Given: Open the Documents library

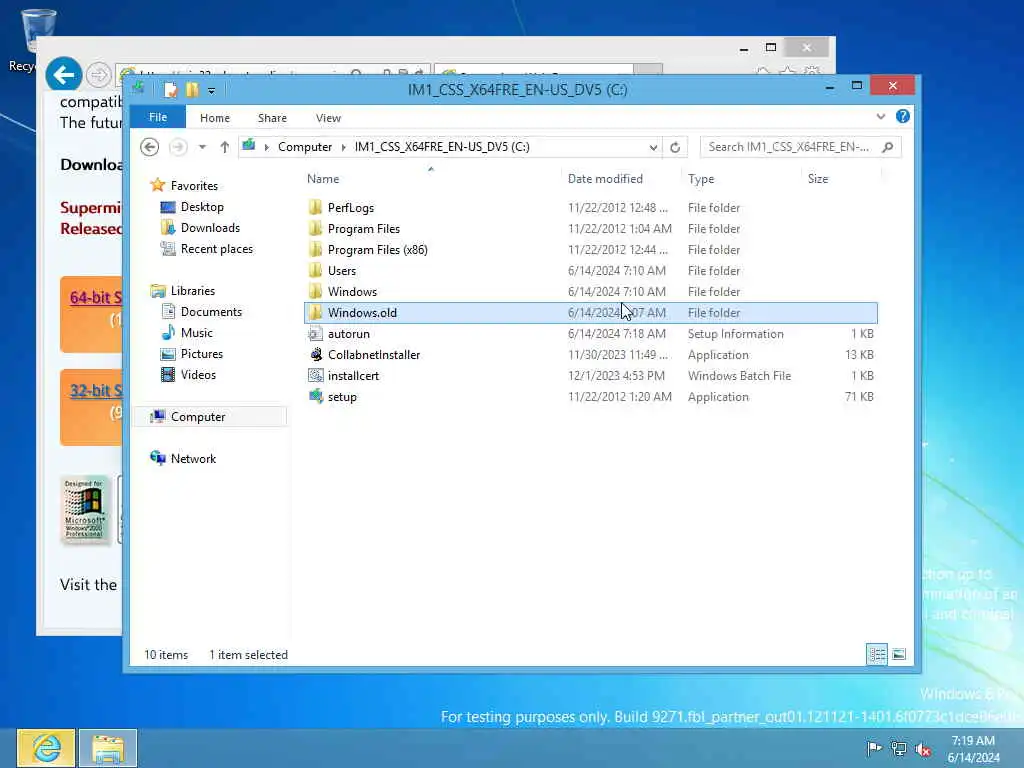Looking at the screenshot, I should tap(211, 312).
